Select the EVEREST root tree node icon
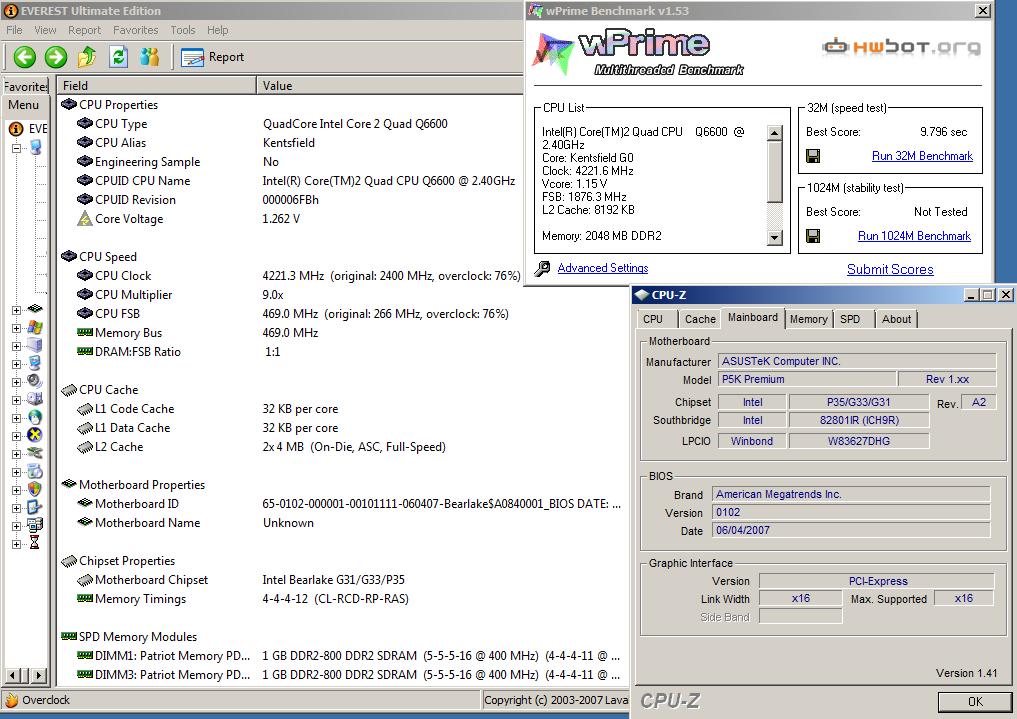 click(16, 129)
